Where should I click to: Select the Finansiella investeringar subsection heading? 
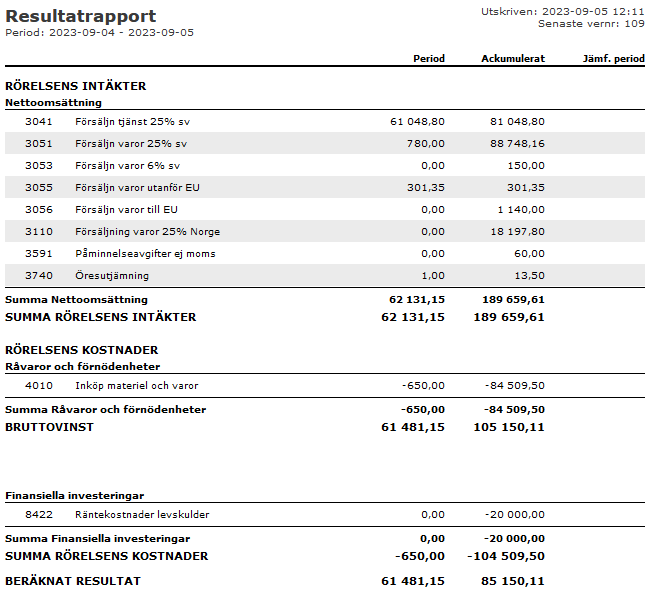(x=75, y=495)
